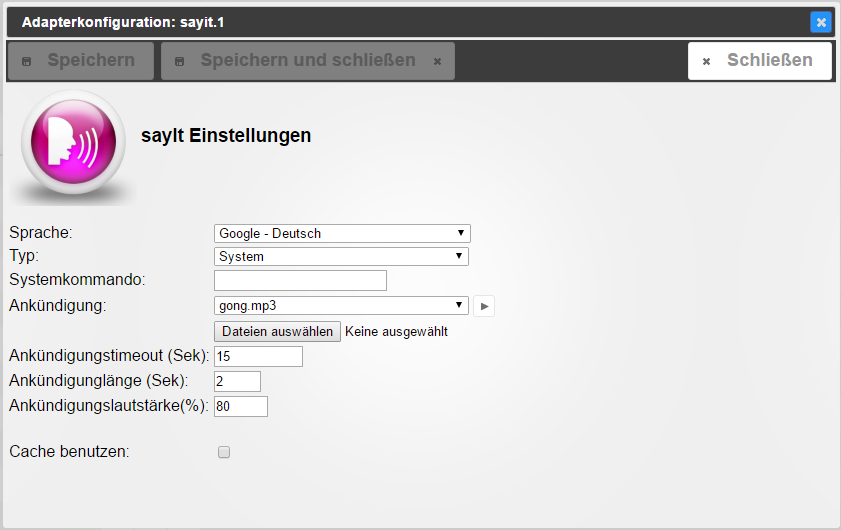
Task: Click the Ankündigunglänge field
Action: click(x=237, y=381)
